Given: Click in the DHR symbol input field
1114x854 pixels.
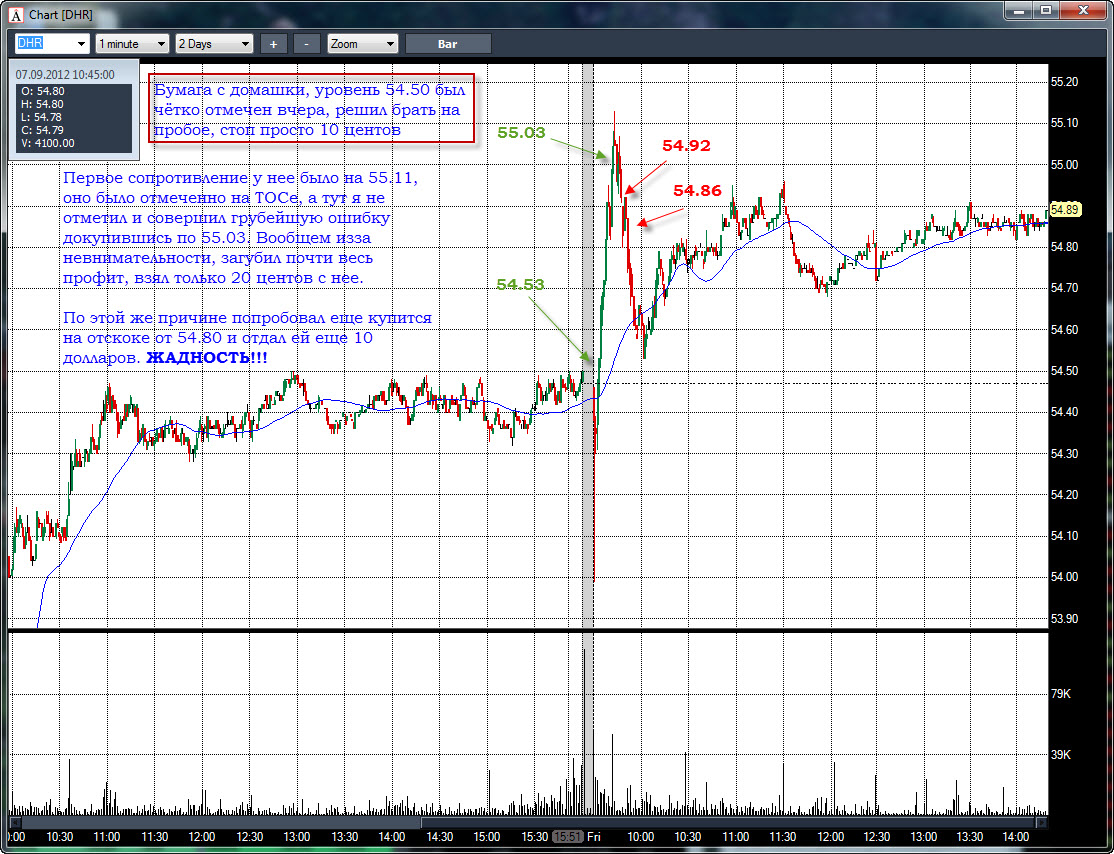Looking at the screenshot, I should tap(44, 44).
